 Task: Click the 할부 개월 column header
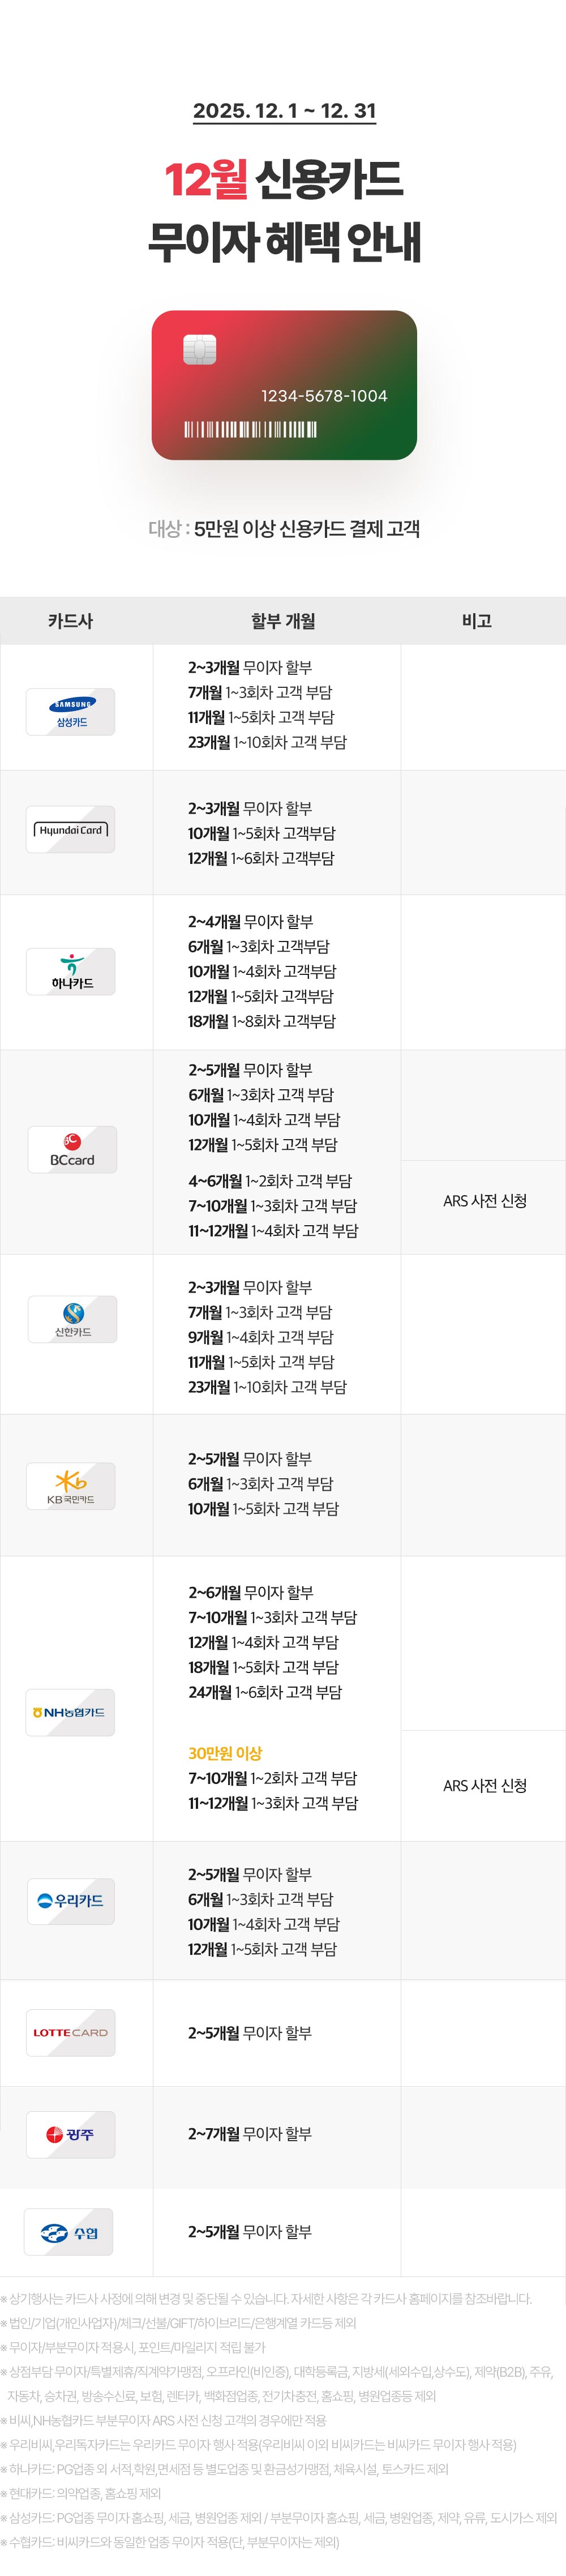283,621
